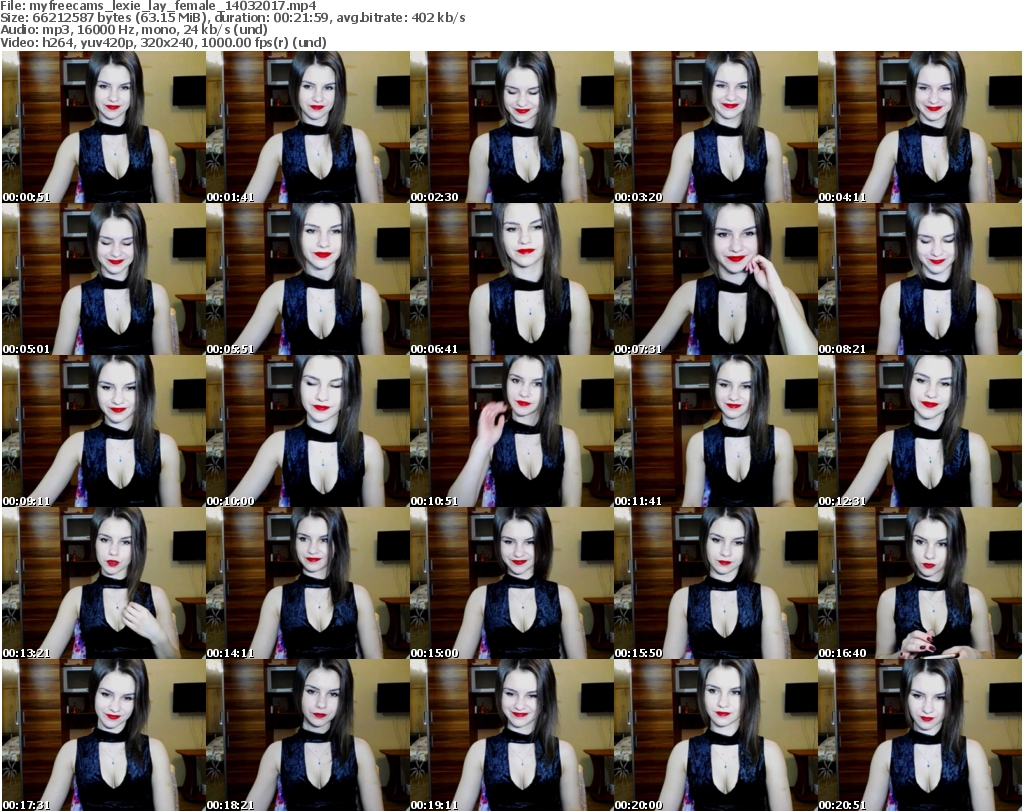This screenshot has height=811, width=1024.
Task: View the frame thumbnail stamped 00:18:21
Action: click(x=308, y=735)
